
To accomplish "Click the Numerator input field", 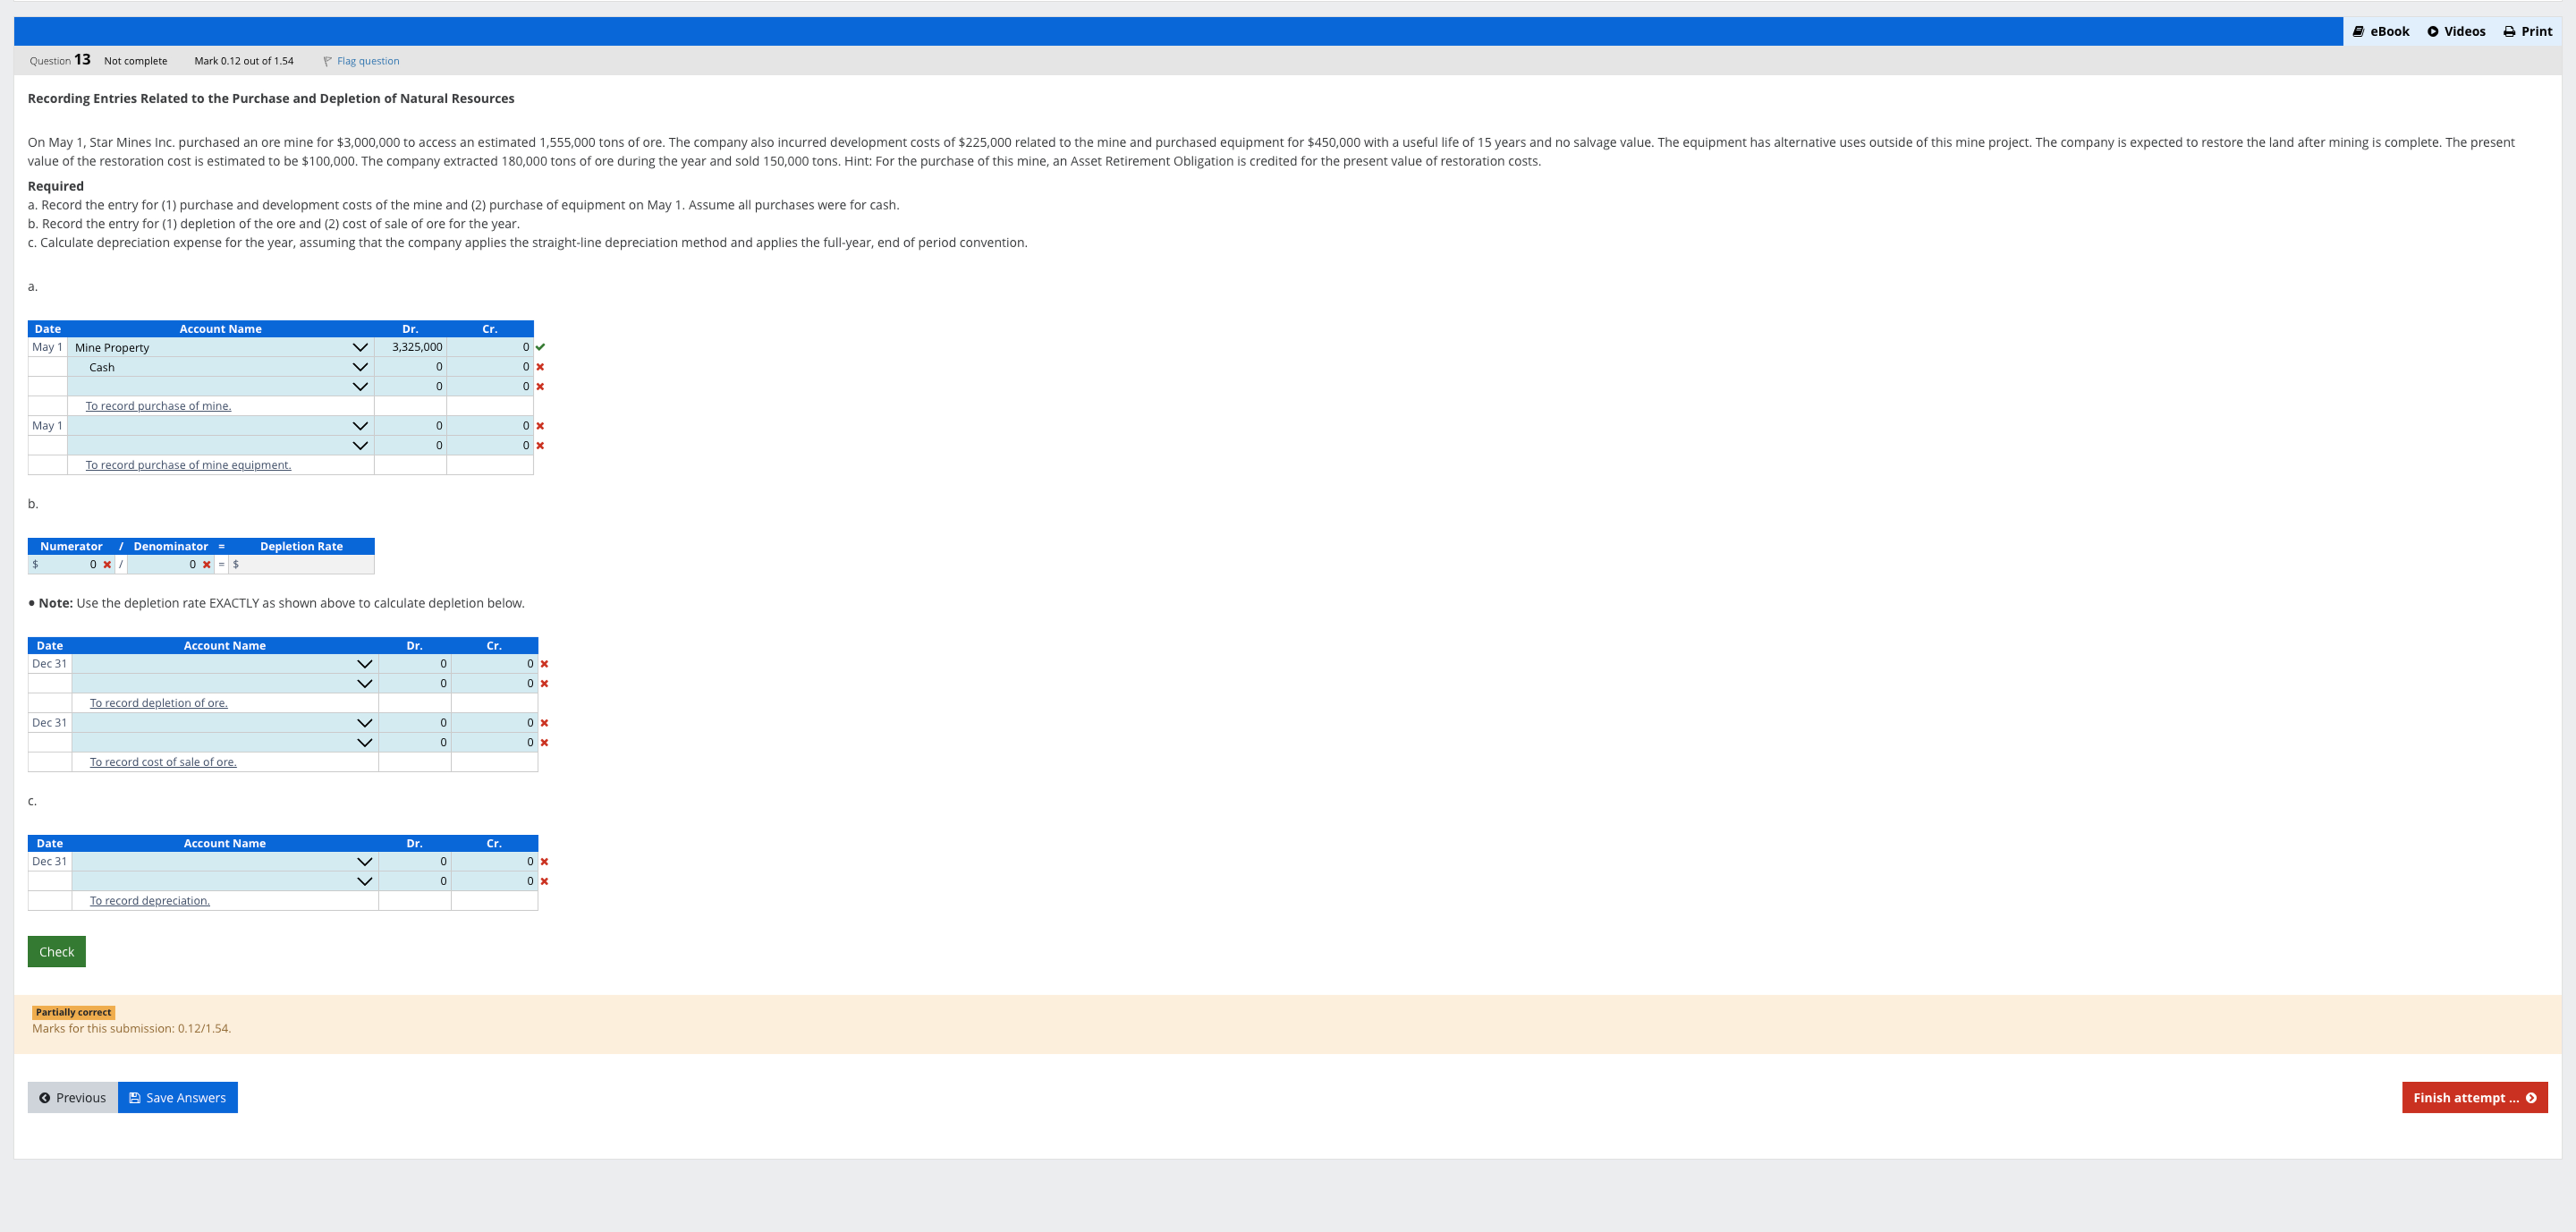I will [x=70, y=564].
